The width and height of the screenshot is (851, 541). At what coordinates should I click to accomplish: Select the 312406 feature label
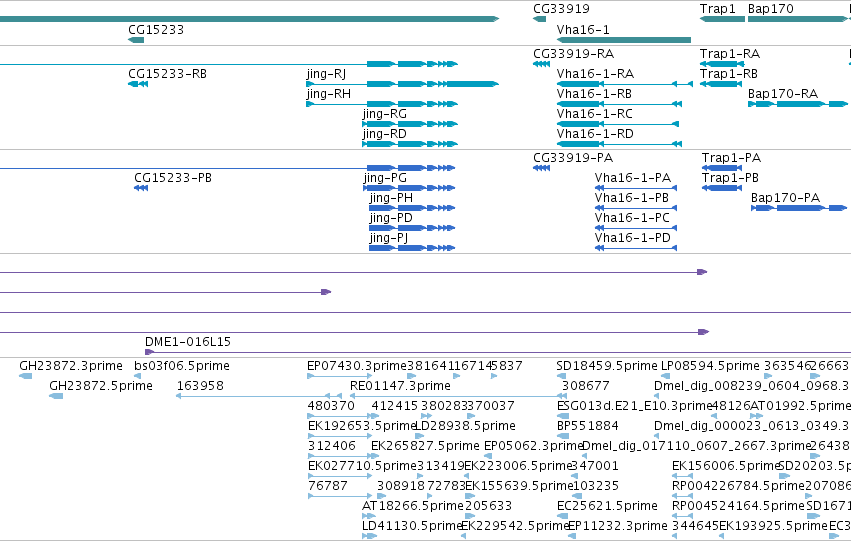tap(331, 446)
